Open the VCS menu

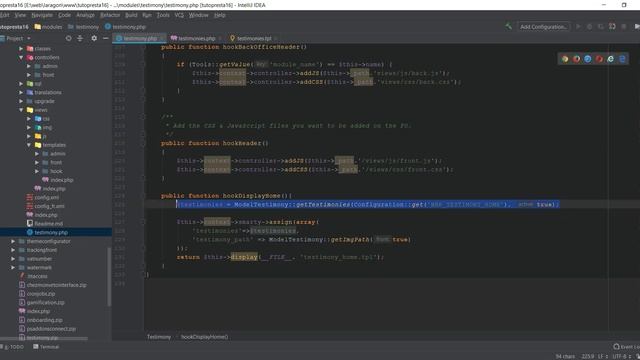[x=179, y=15]
